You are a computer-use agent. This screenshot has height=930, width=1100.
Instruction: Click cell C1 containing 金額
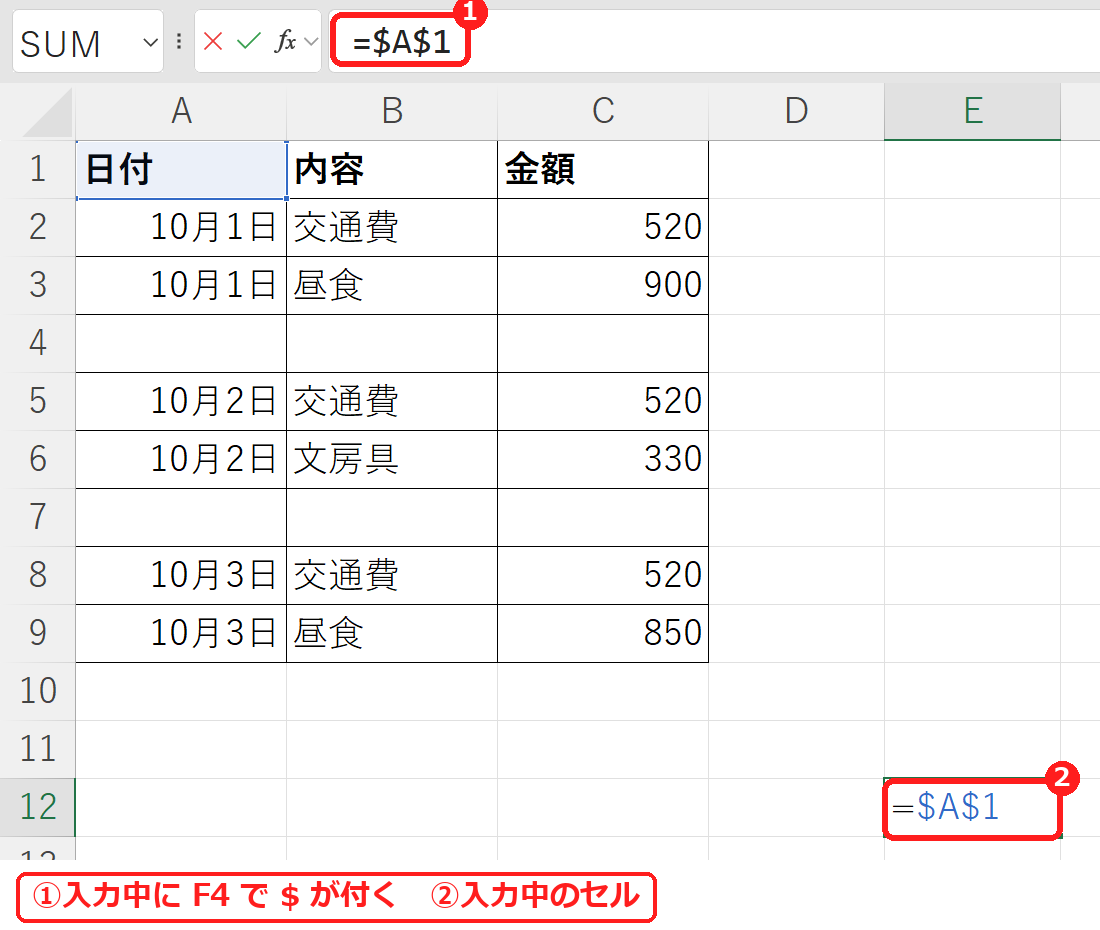603,170
